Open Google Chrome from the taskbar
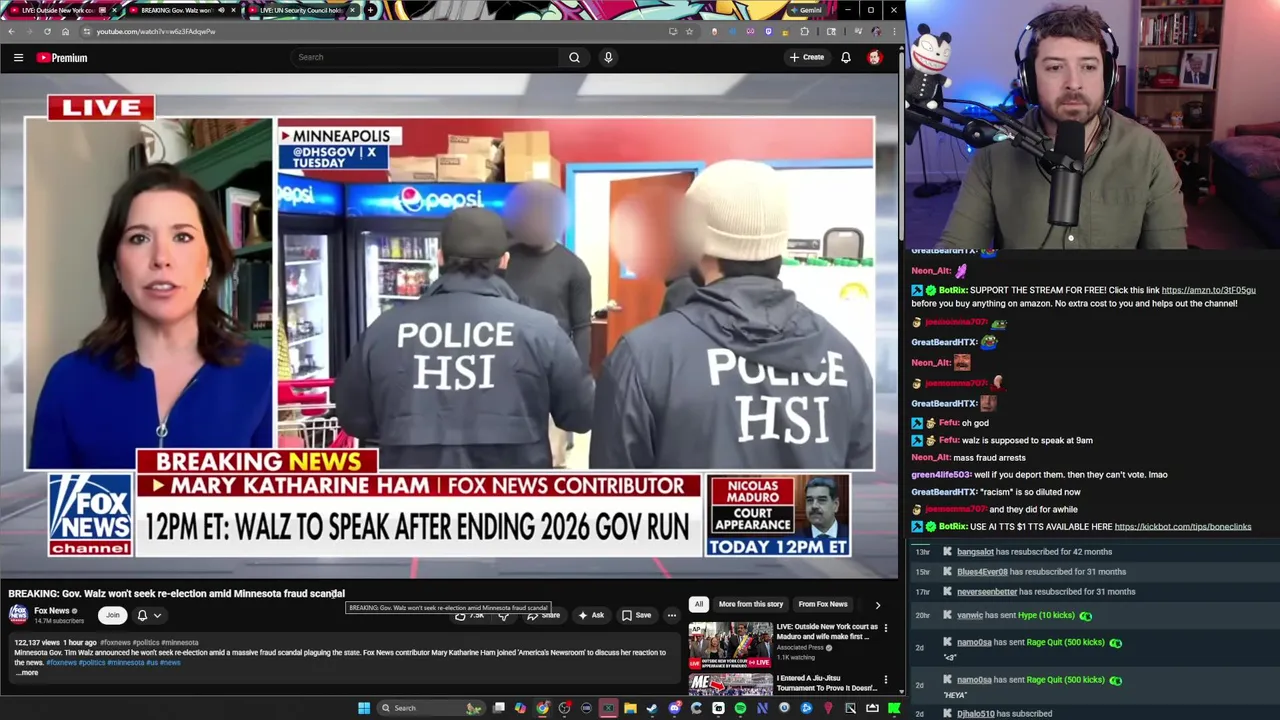1280x720 pixels. tap(542, 708)
